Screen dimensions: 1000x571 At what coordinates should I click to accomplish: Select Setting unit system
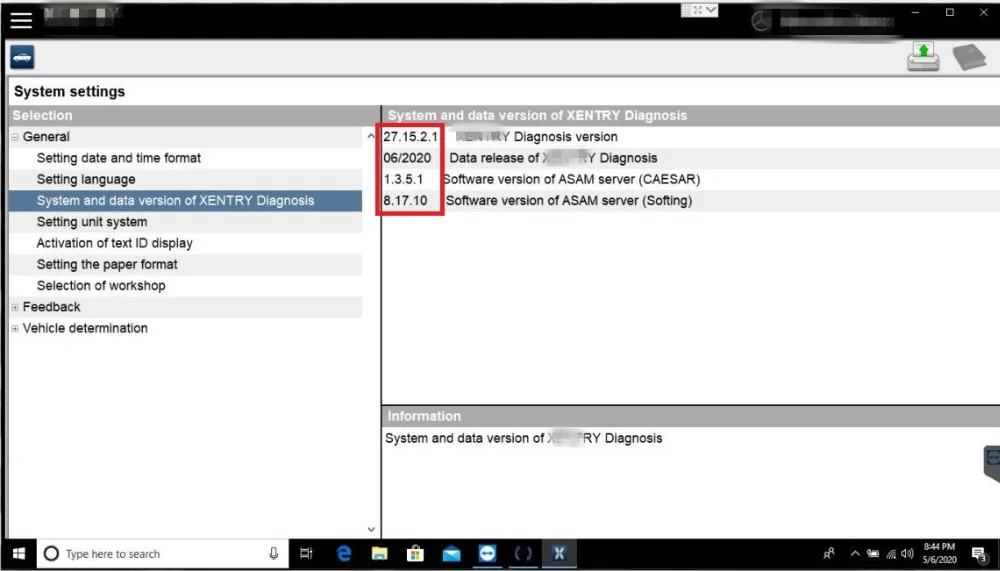point(92,222)
